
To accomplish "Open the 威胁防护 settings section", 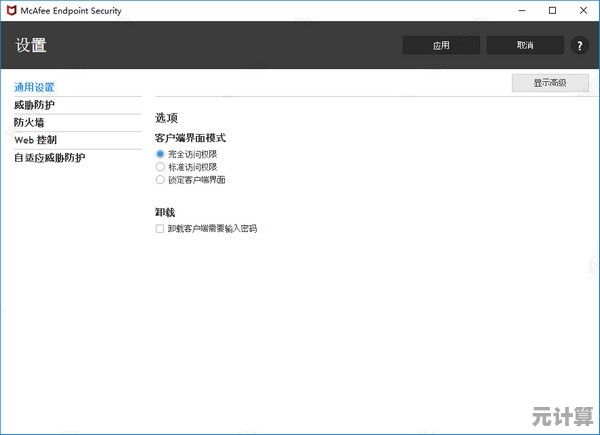I will 34,104.
